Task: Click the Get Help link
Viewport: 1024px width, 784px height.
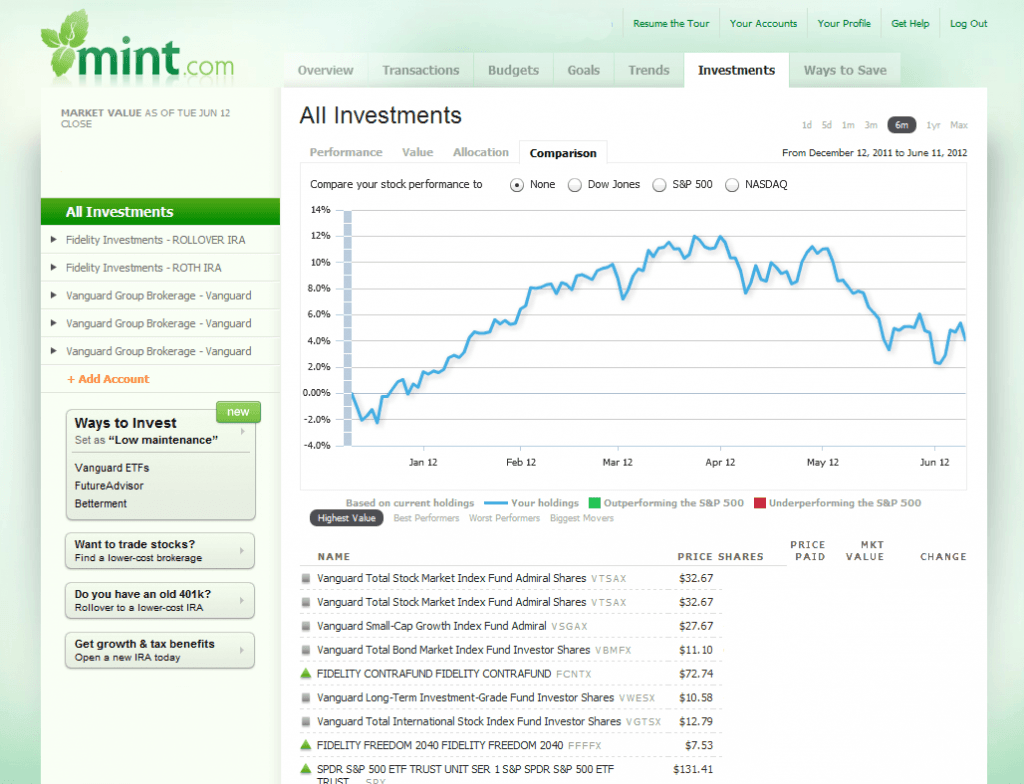Action: [x=910, y=24]
